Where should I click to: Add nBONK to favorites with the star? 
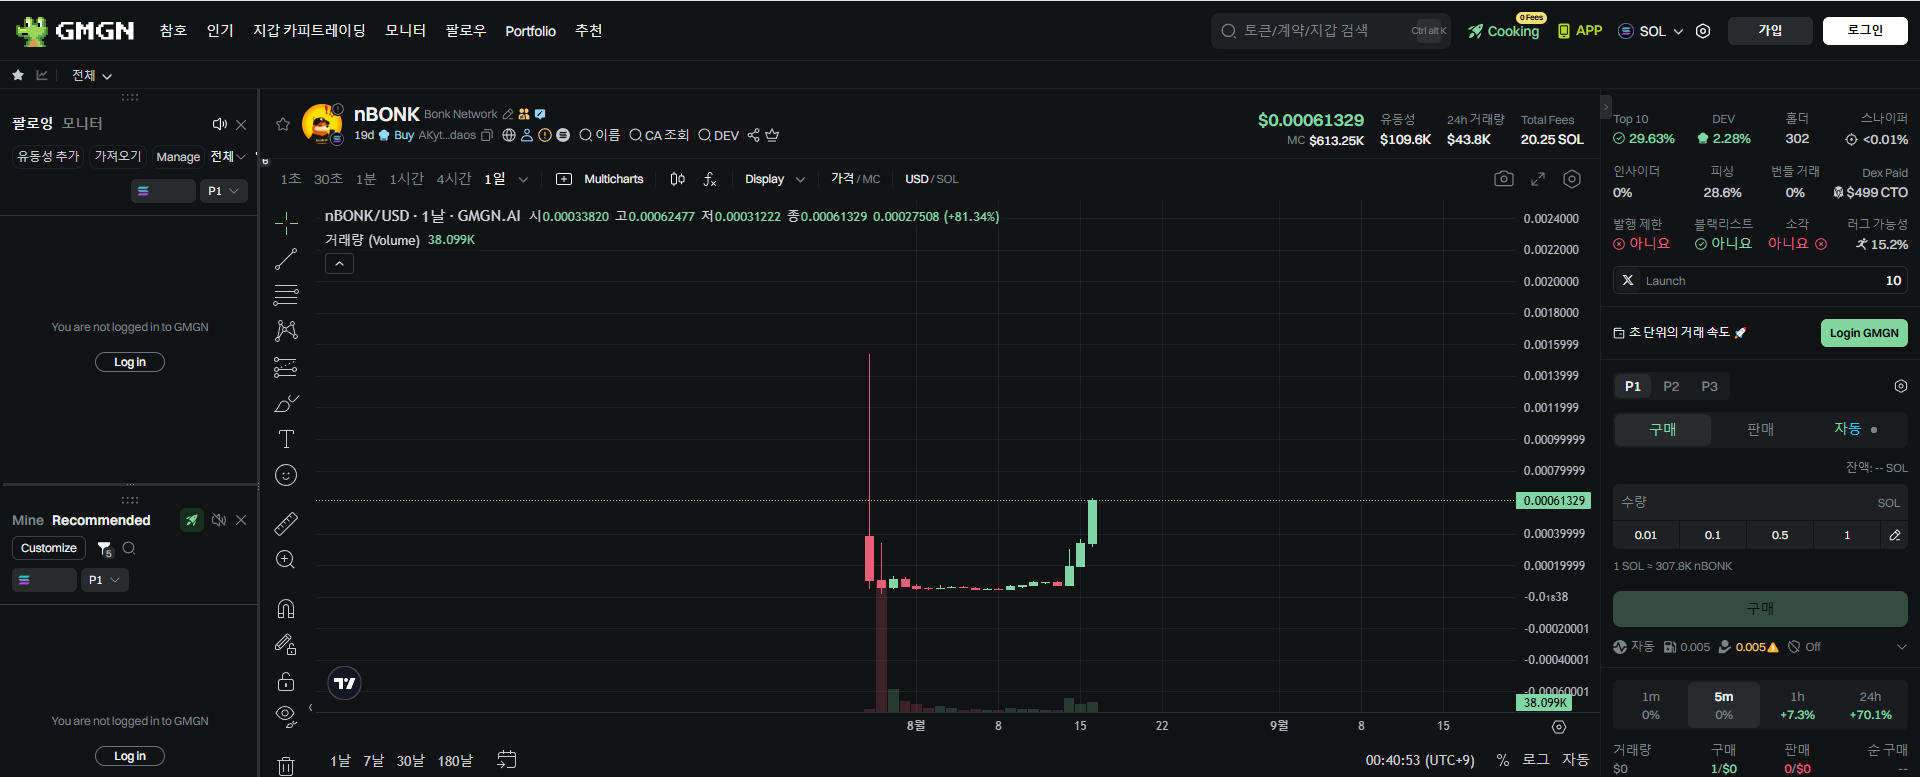283,124
